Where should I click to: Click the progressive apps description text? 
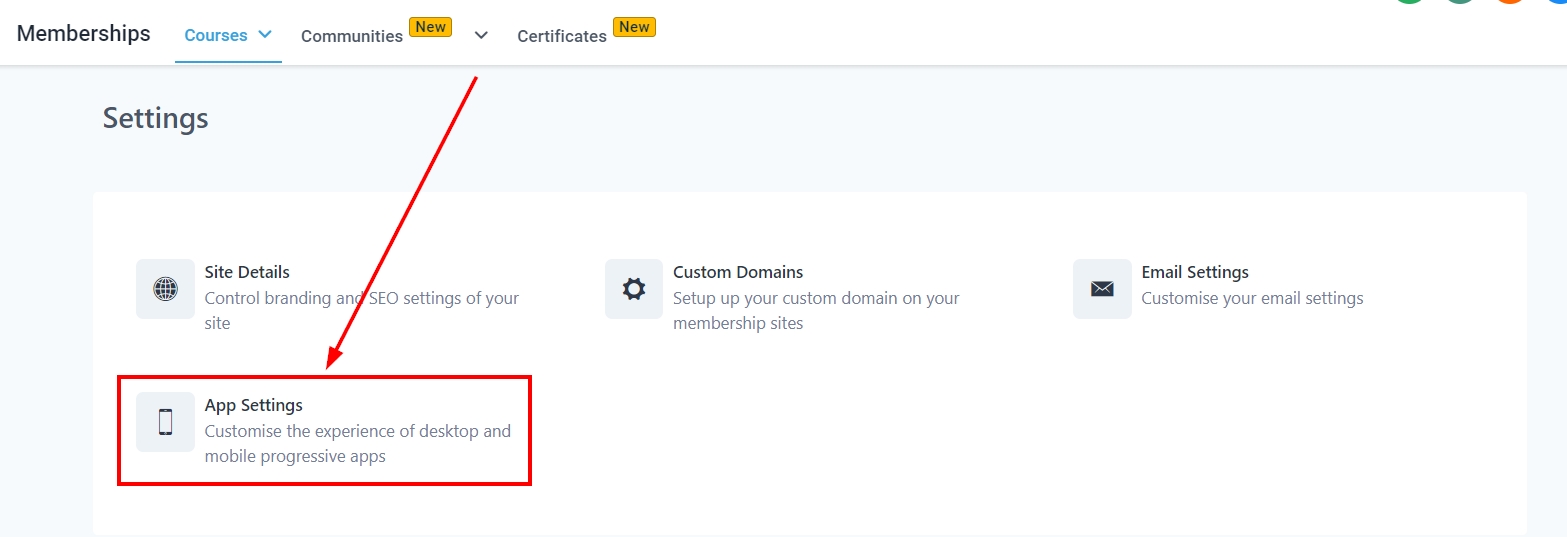357,443
